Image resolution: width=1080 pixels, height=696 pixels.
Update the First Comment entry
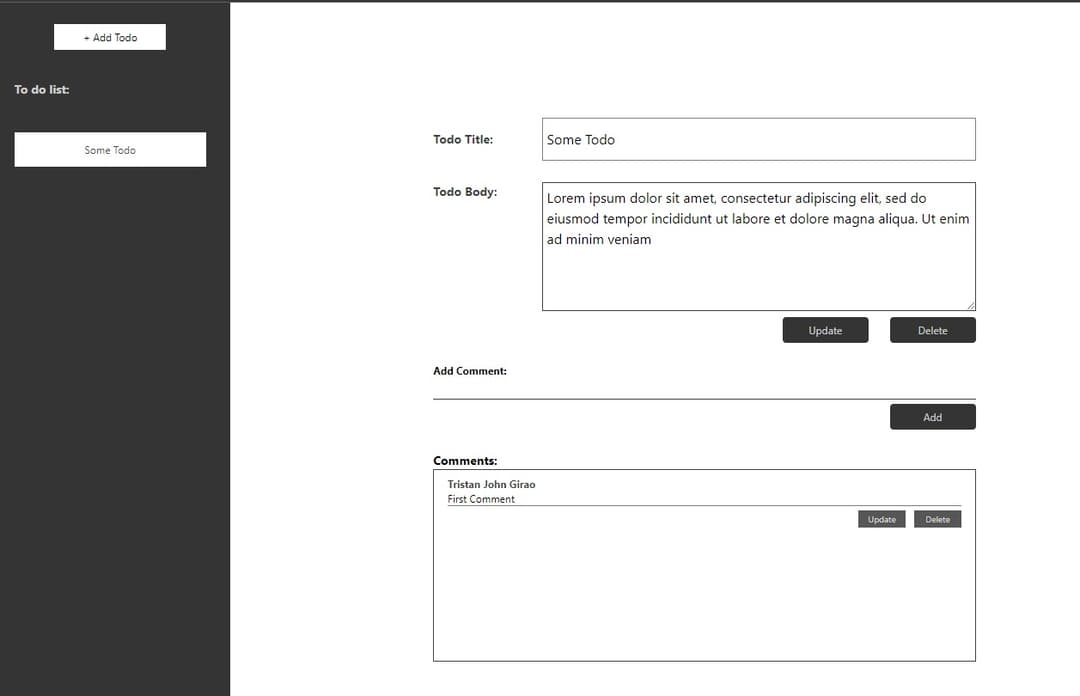[881, 519]
